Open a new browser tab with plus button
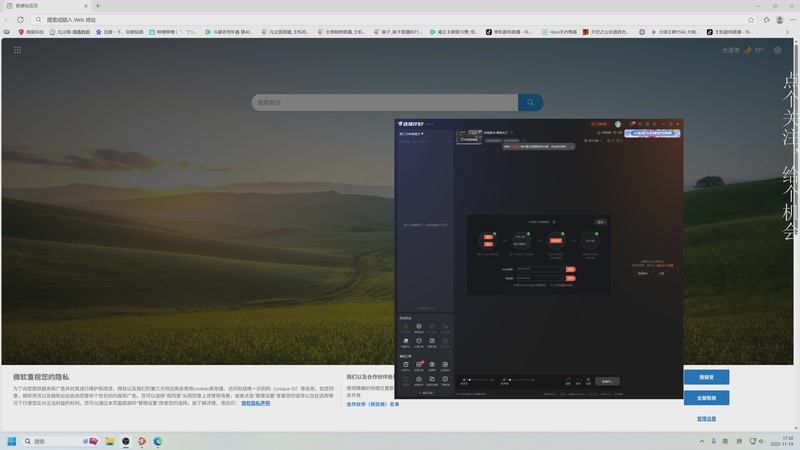 [97, 6]
